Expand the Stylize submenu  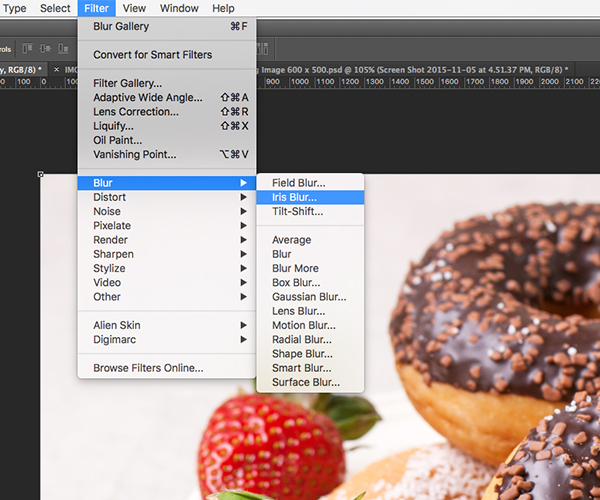(167, 268)
